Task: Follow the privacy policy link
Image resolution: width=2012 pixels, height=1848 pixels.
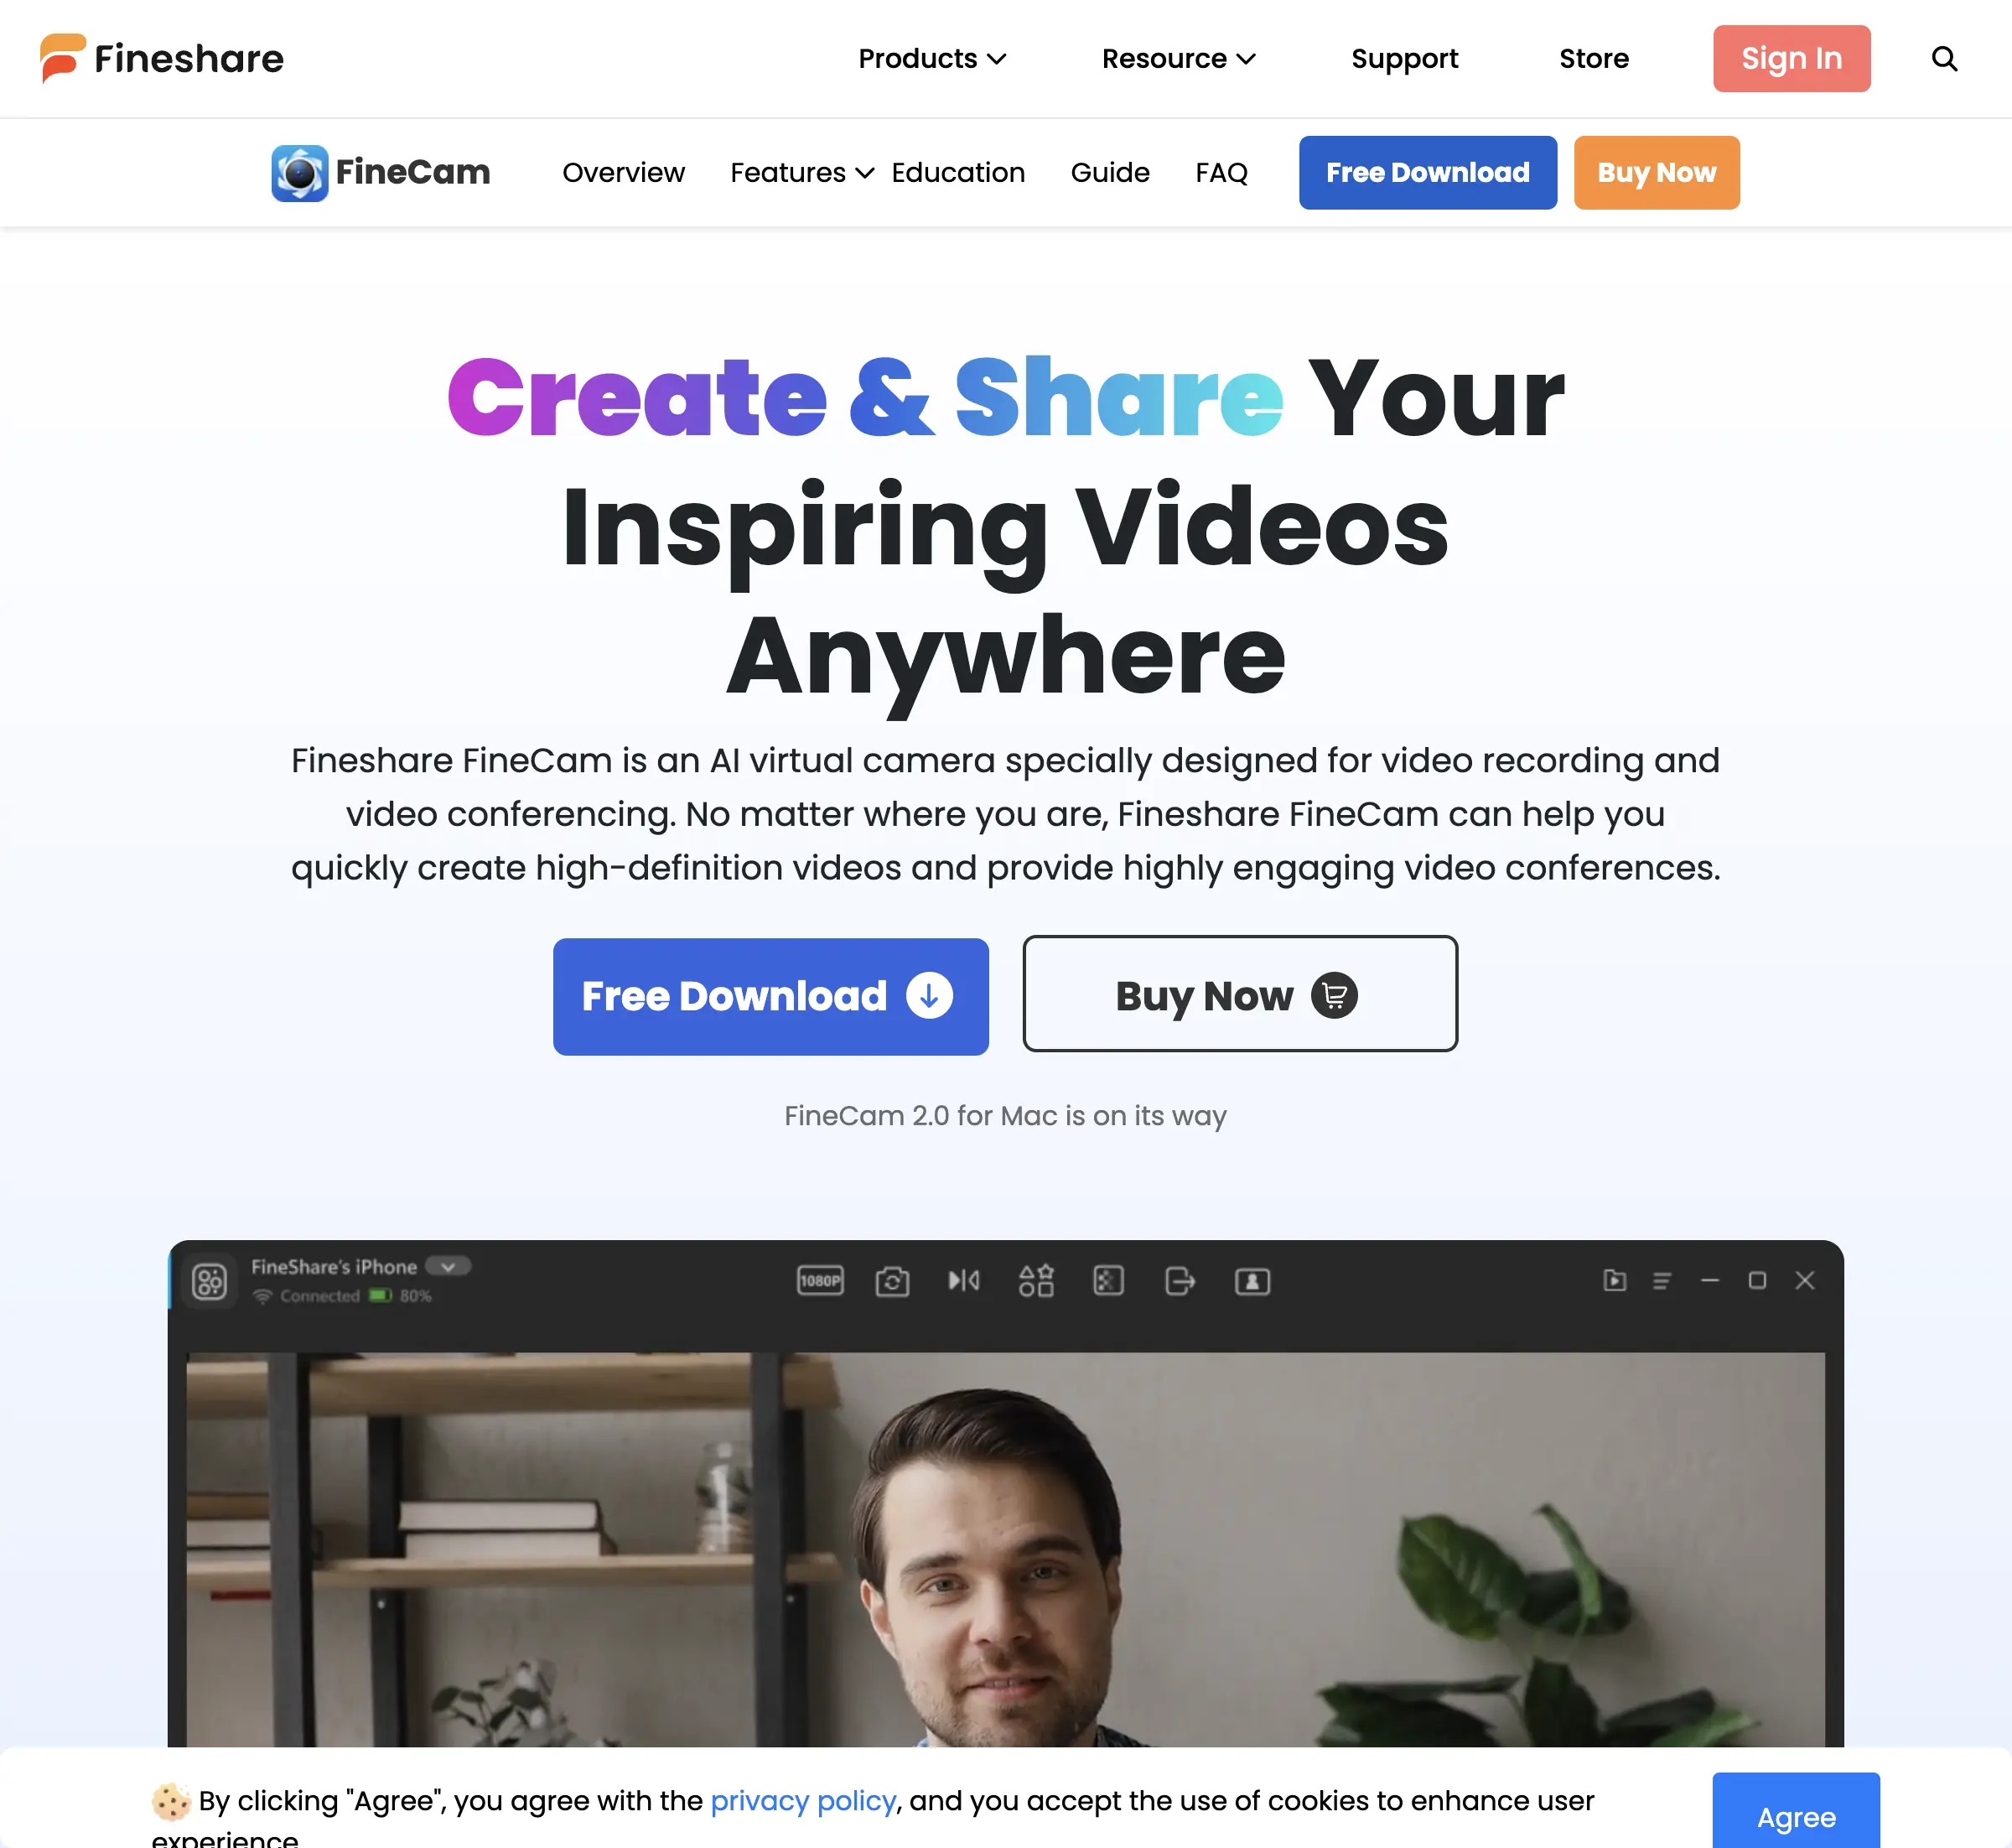Action: coord(803,1801)
